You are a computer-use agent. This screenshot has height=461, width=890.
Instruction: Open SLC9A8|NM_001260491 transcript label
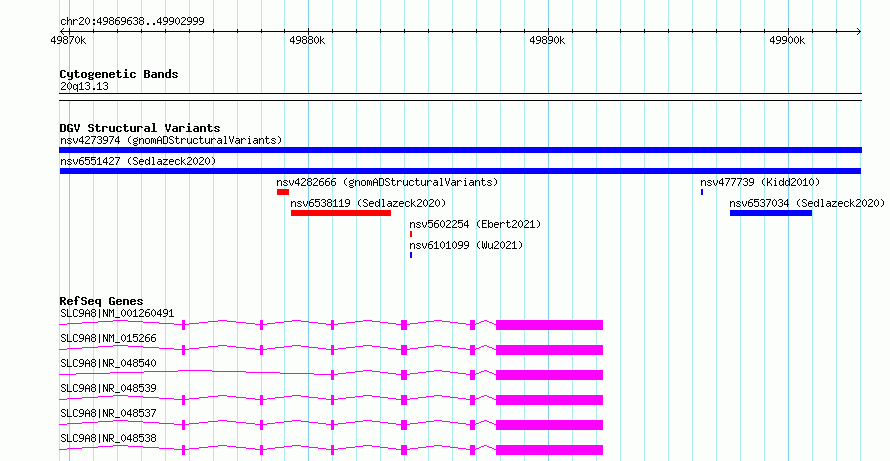117,313
